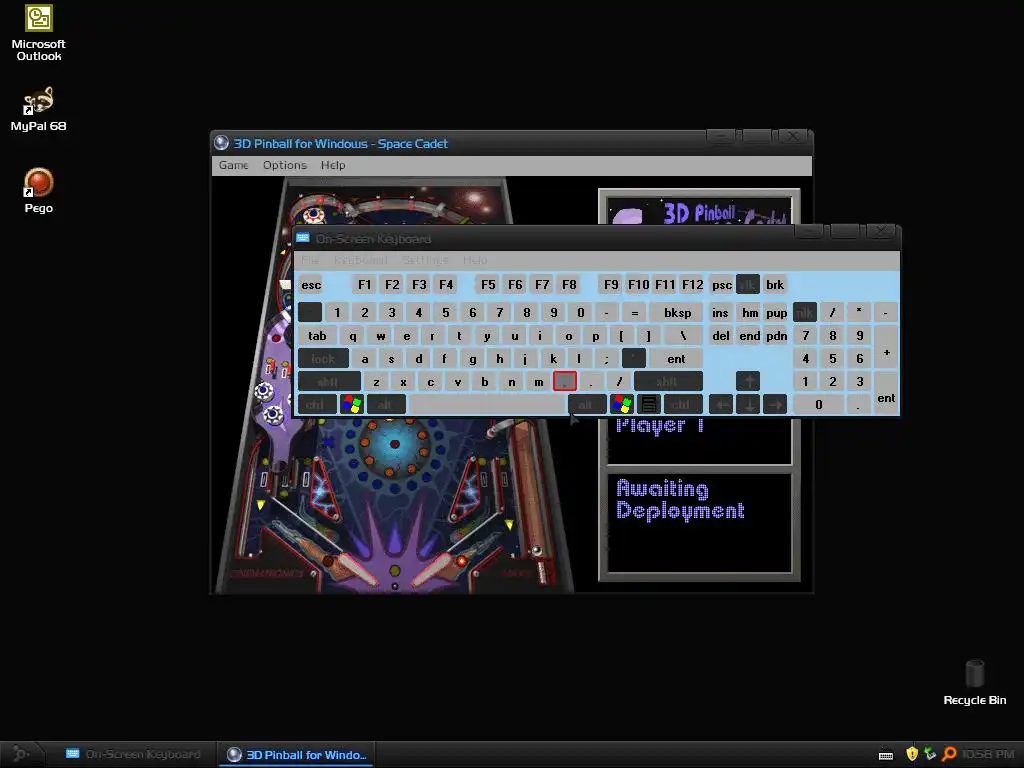
Task: Toggle the right ctrl key
Action: 682,404
